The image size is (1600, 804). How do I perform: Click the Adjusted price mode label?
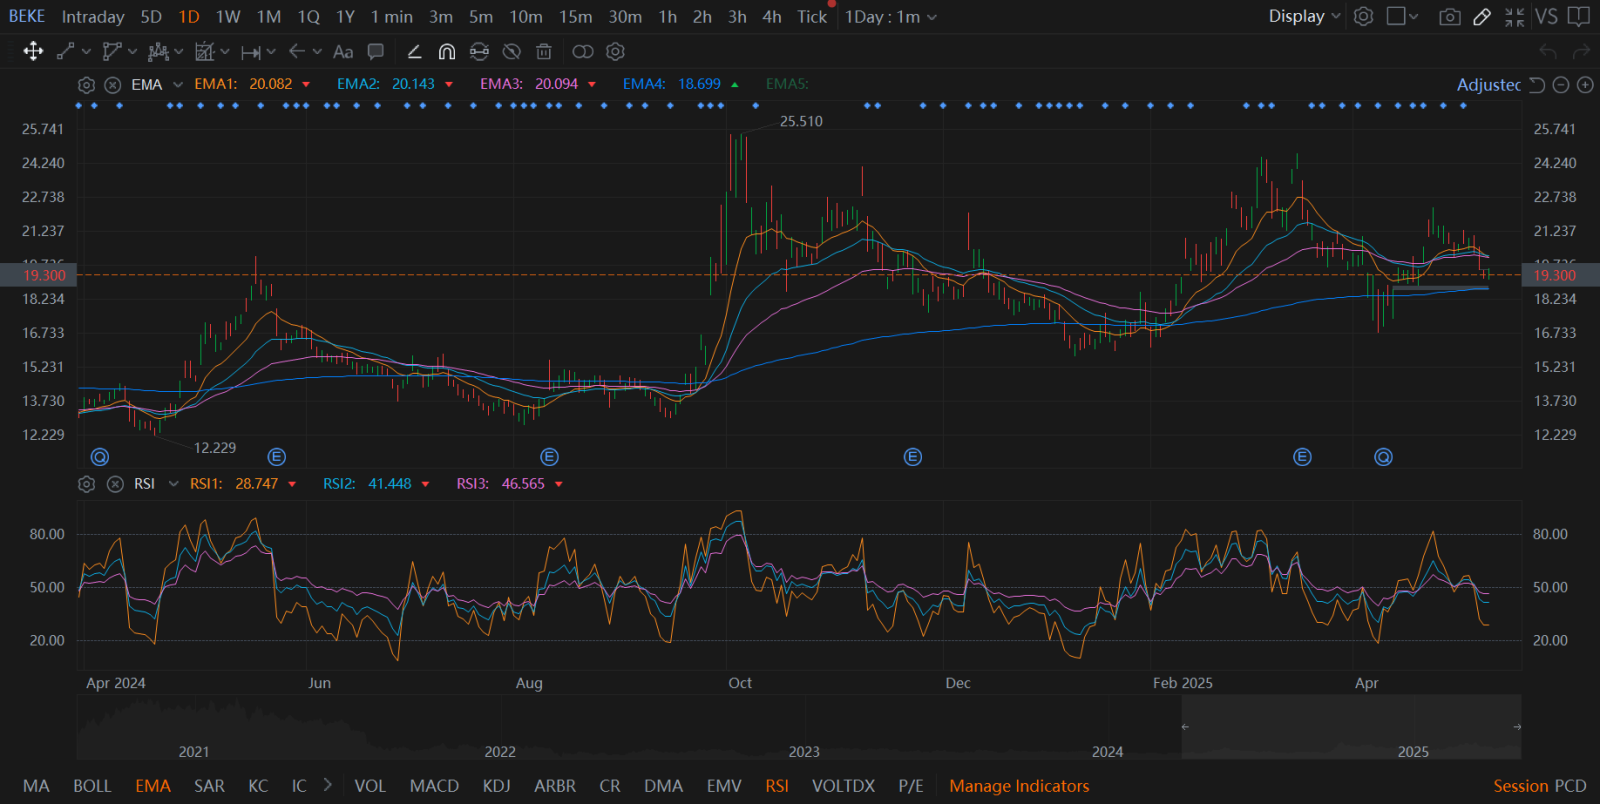click(1488, 85)
